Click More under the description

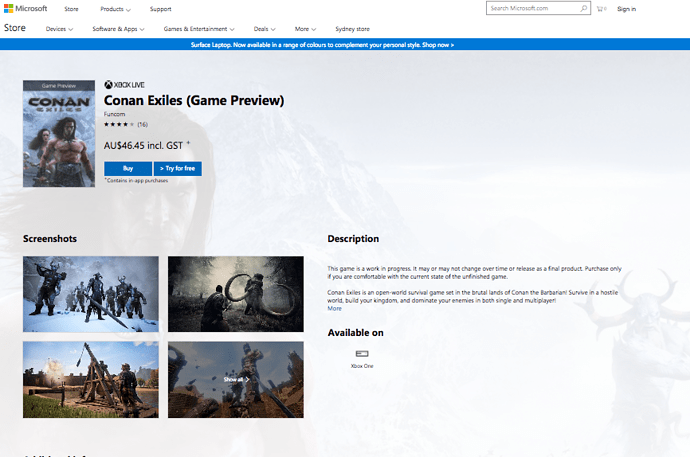(334, 308)
